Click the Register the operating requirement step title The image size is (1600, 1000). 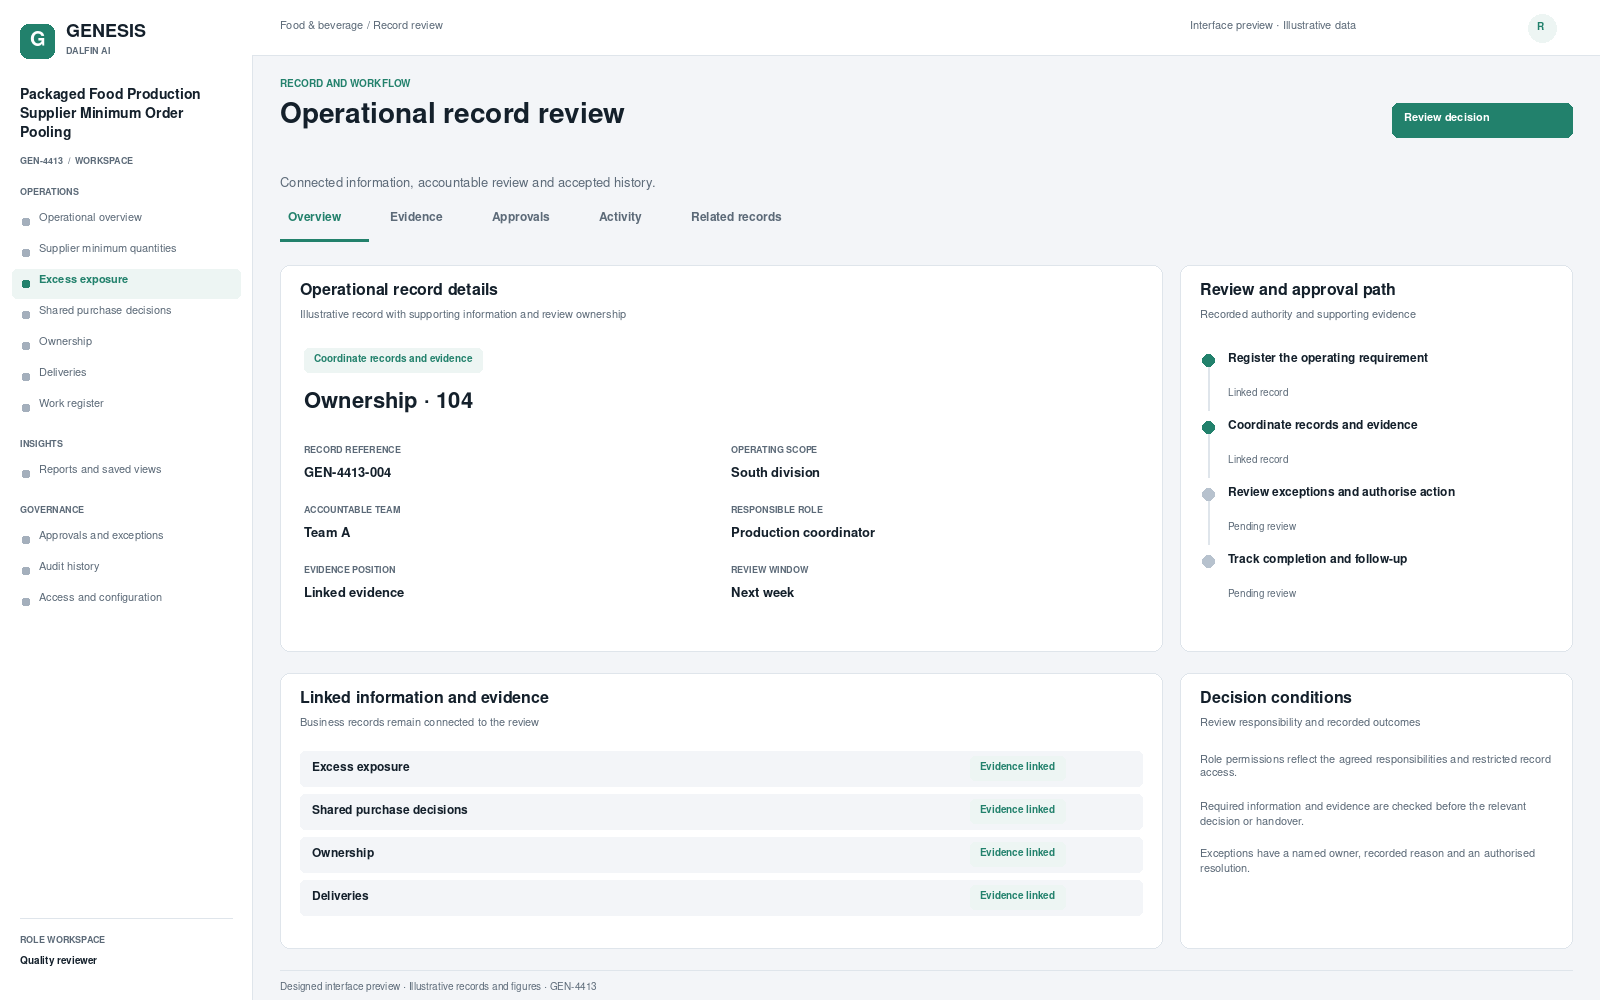point(1327,358)
